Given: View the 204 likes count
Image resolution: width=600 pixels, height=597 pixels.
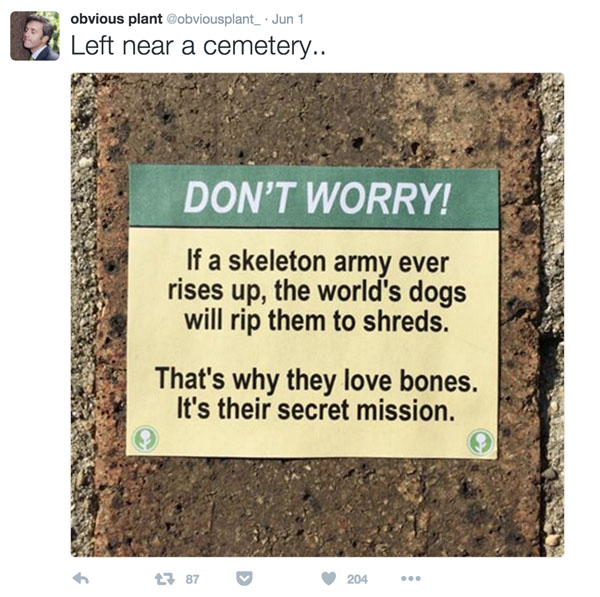Looking at the screenshot, I should pyautogui.click(x=357, y=579).
